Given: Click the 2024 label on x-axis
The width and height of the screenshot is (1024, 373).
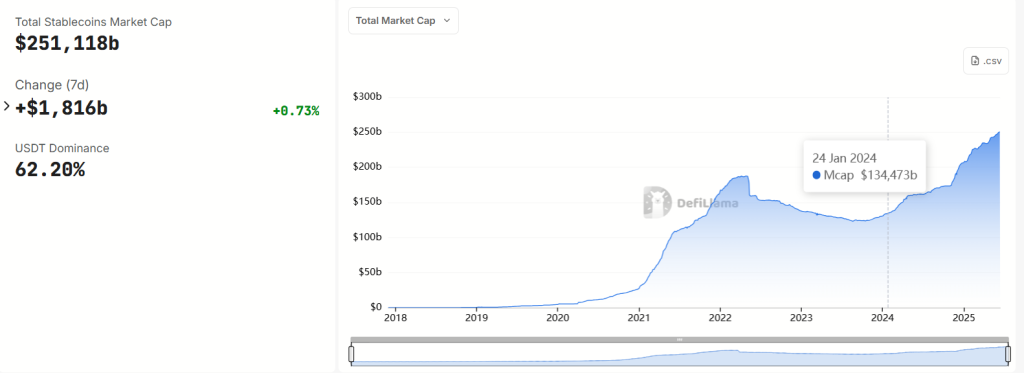Looking at the screenshot, I should click(x=883, y=318).
